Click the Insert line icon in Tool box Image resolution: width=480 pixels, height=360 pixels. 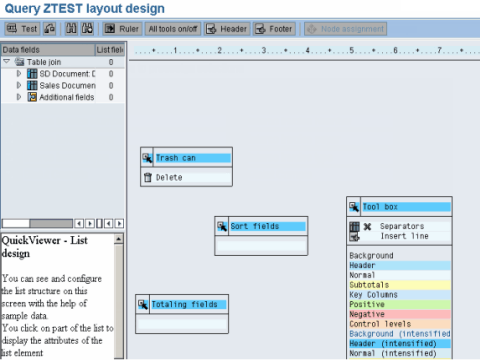click(354, 237)
